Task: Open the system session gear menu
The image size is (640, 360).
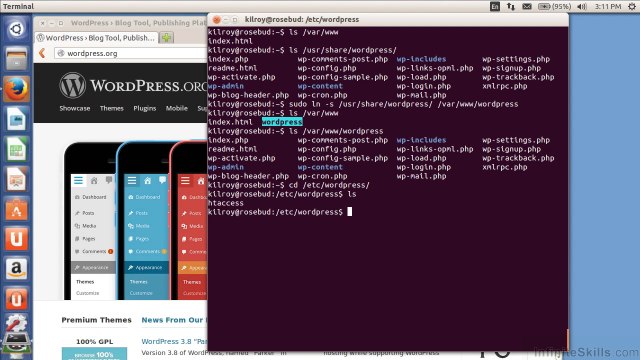Action: (632, 6)
